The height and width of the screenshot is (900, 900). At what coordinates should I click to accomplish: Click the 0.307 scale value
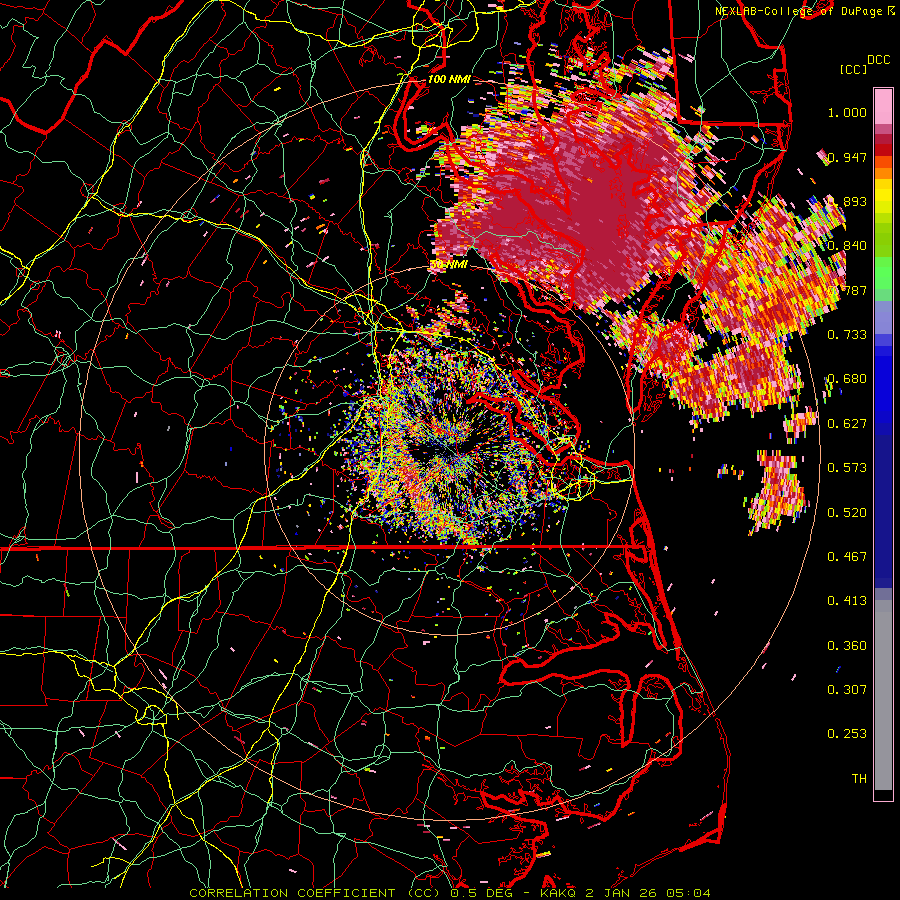pos(847,689)
